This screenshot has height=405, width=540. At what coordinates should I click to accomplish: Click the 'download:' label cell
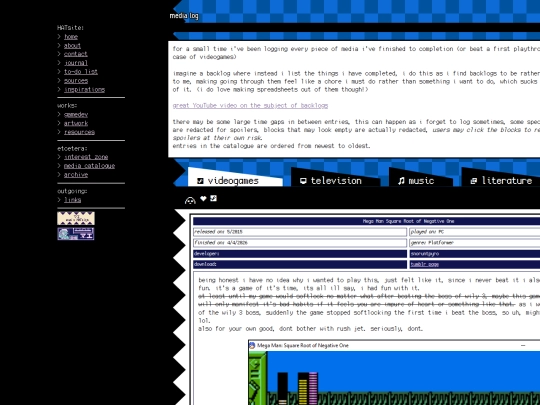pos(300,264)
